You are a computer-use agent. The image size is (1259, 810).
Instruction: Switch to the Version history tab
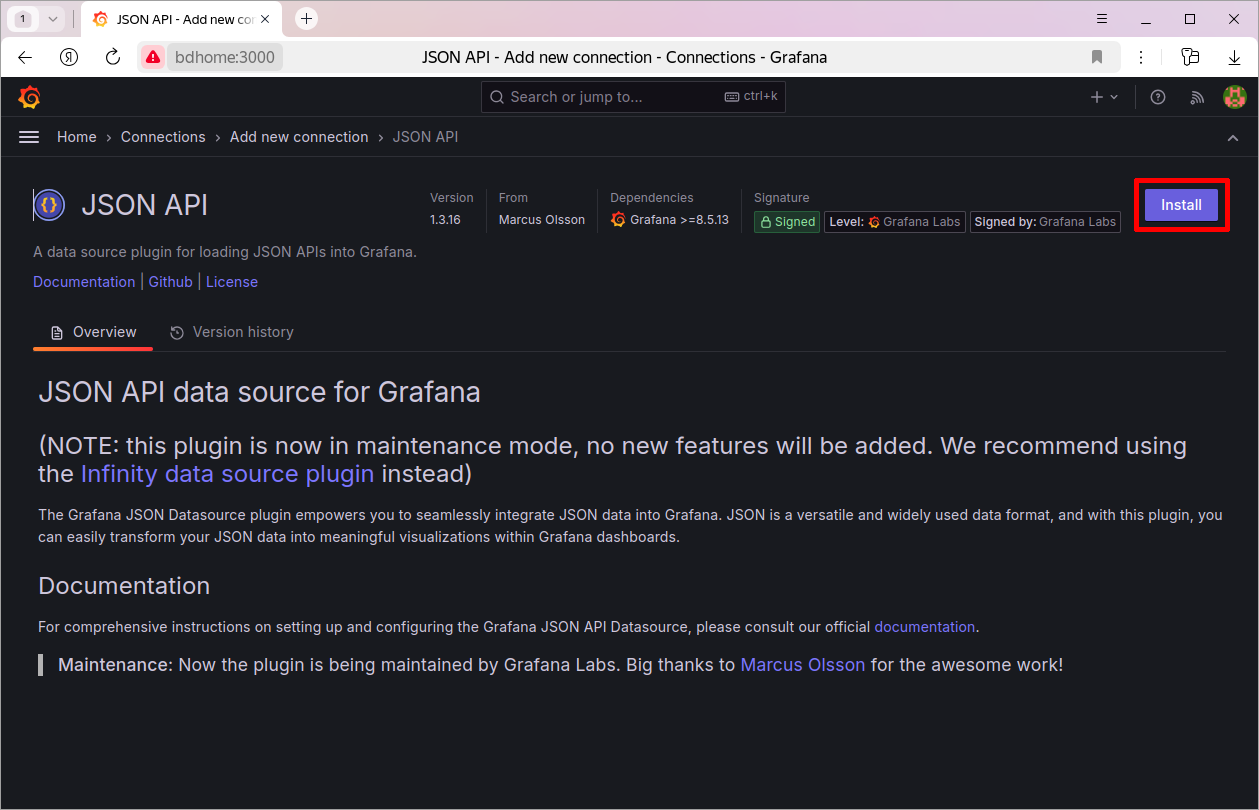[231, 332]
